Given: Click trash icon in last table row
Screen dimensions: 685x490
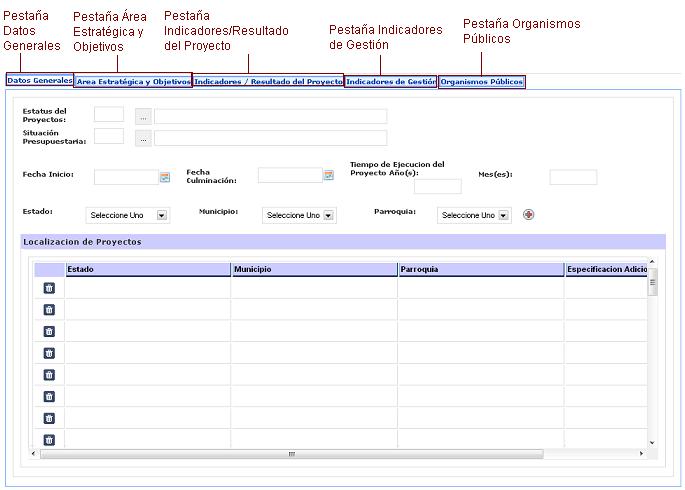Looking at the screenshot, I should click(x=49, y=440).
